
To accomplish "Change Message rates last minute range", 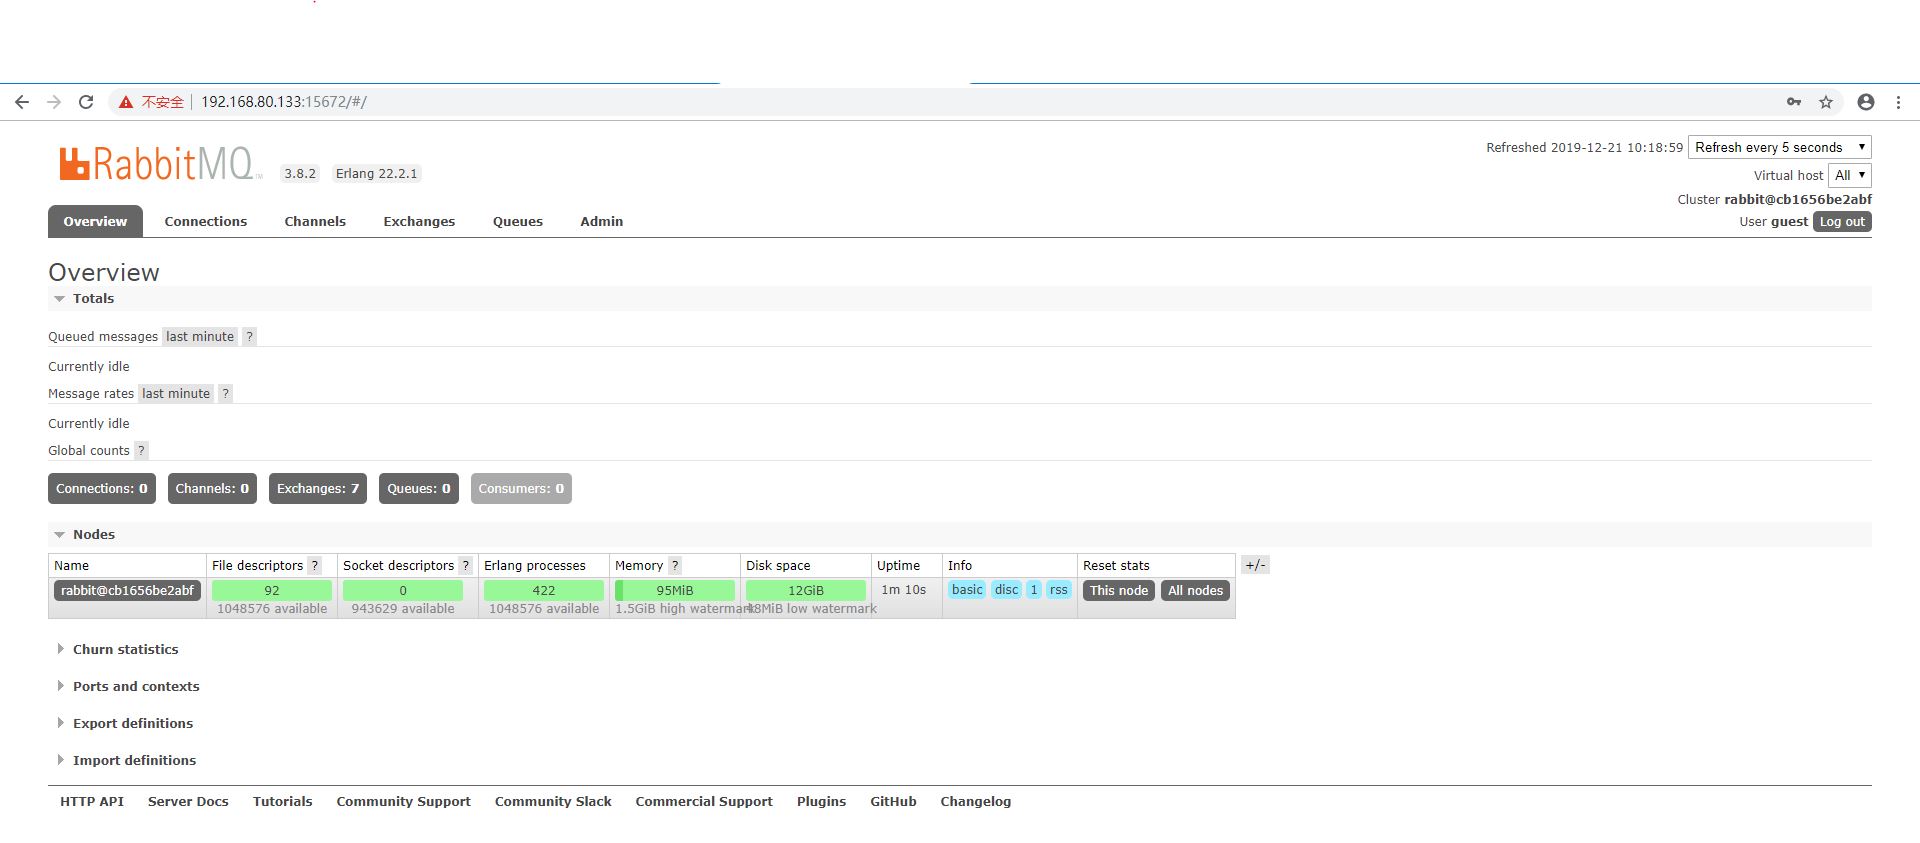I will pos(176,394).
